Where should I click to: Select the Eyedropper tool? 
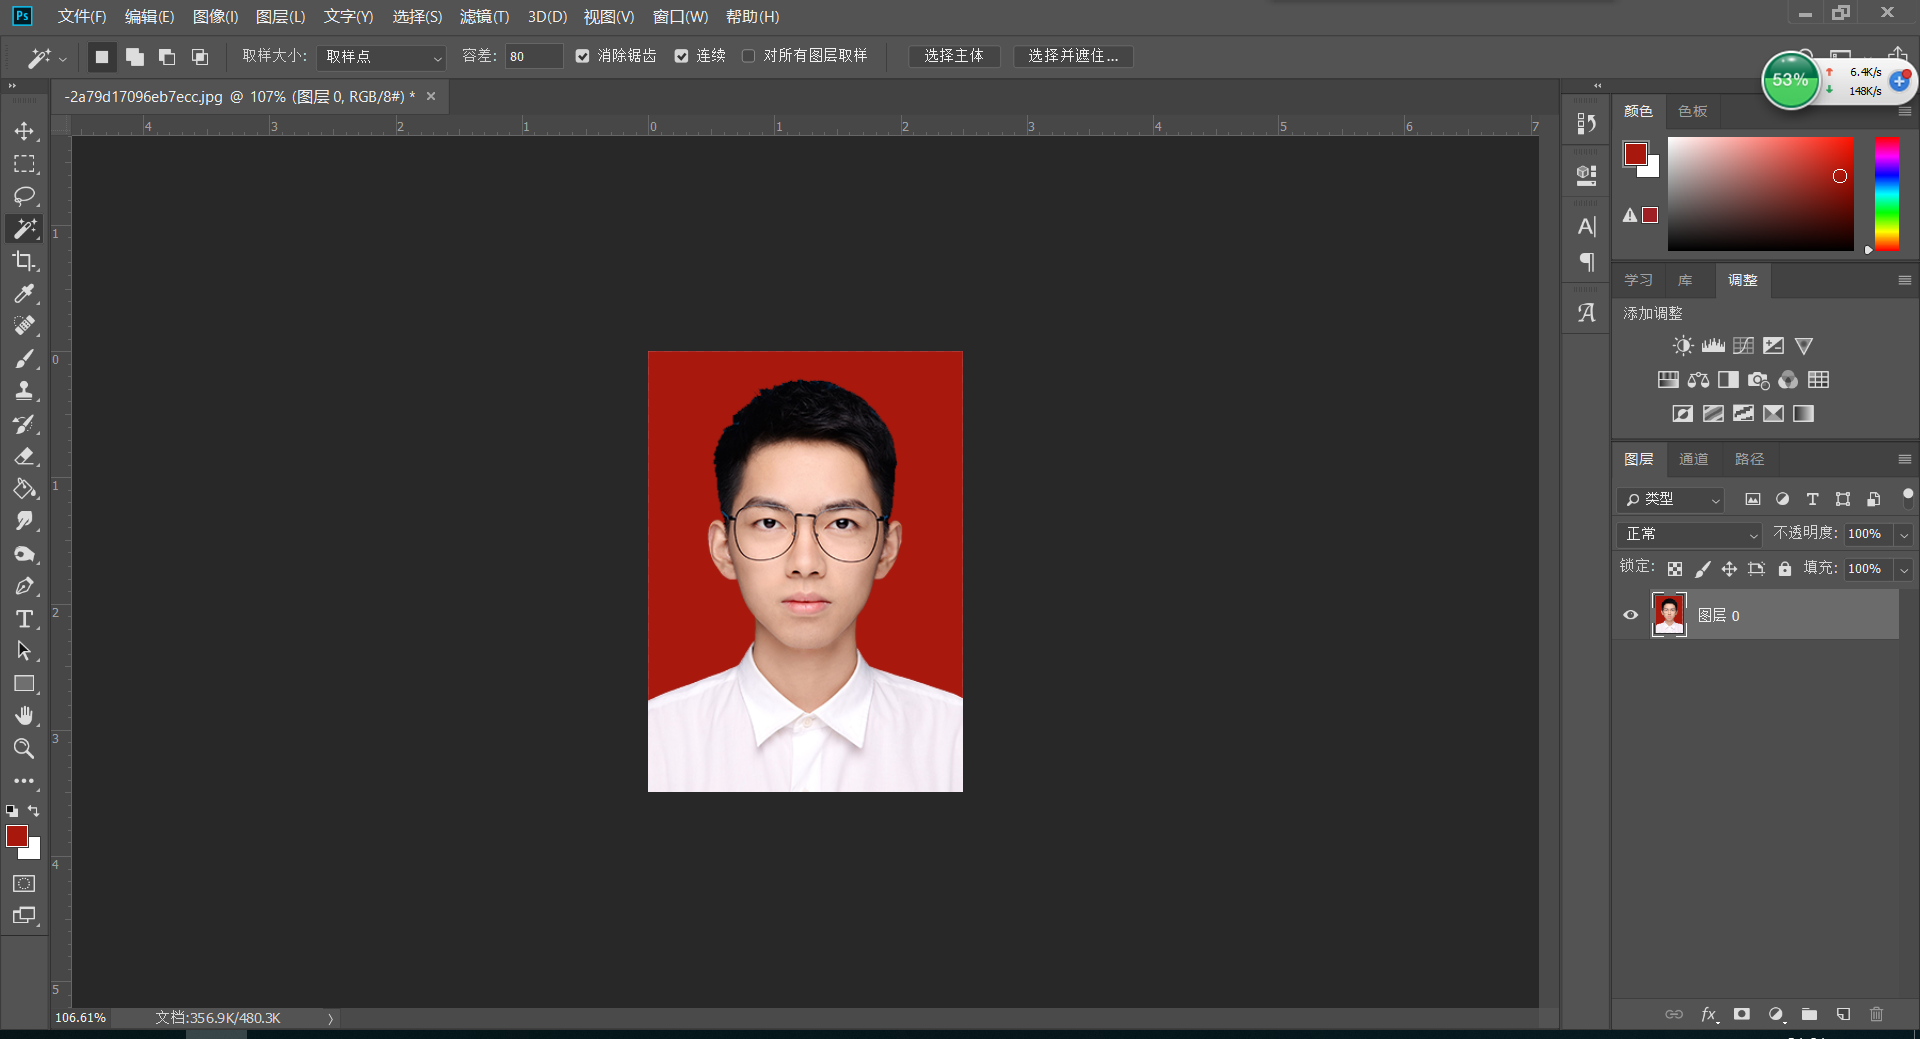coord(24,294)
